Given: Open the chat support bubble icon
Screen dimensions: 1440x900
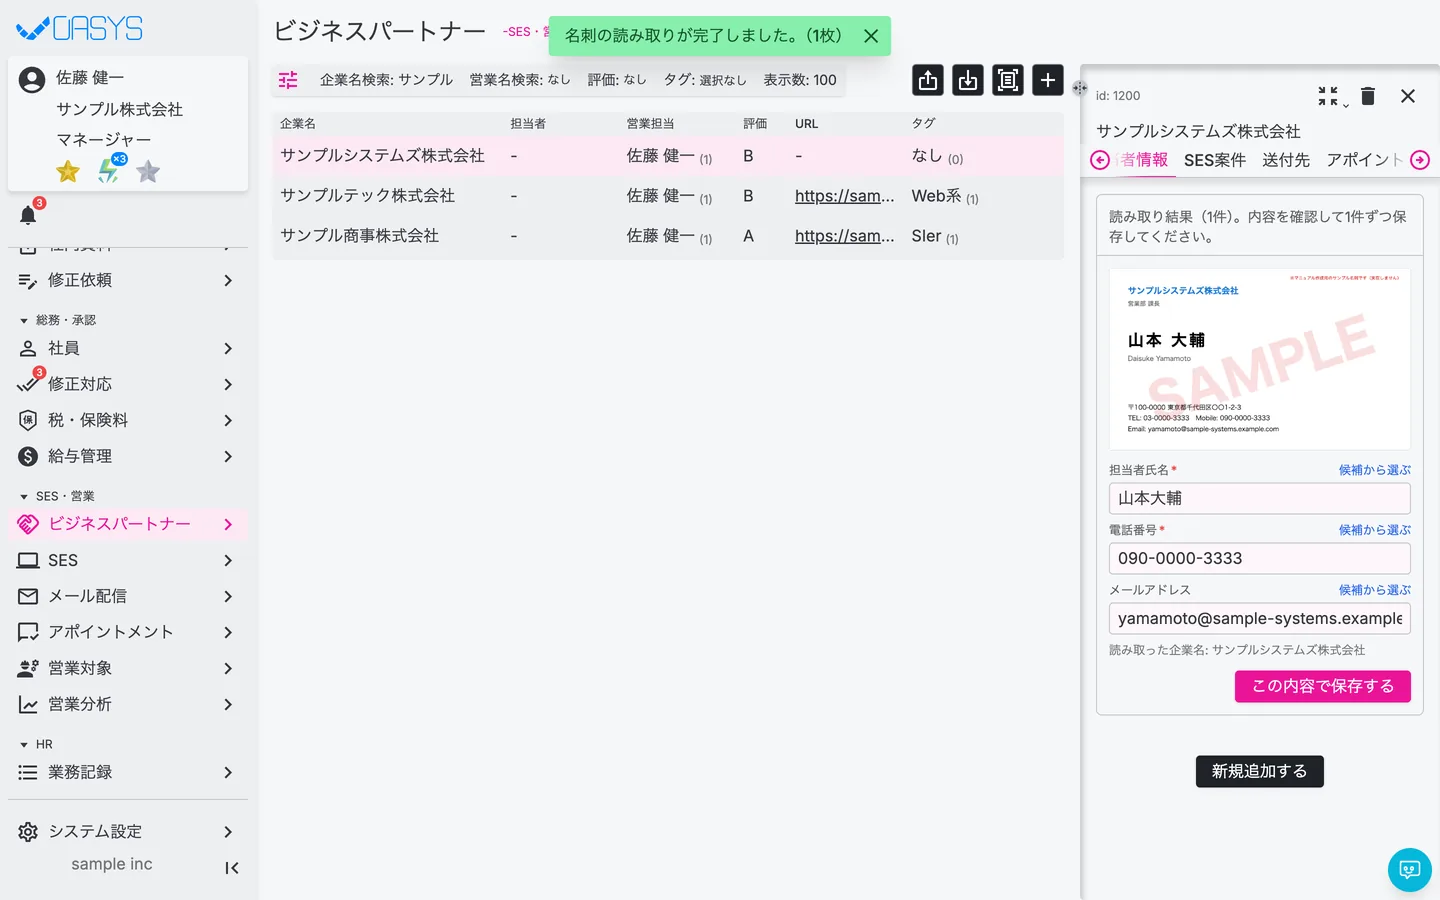Looking at the screenshot, I should tap(1410, 870).
